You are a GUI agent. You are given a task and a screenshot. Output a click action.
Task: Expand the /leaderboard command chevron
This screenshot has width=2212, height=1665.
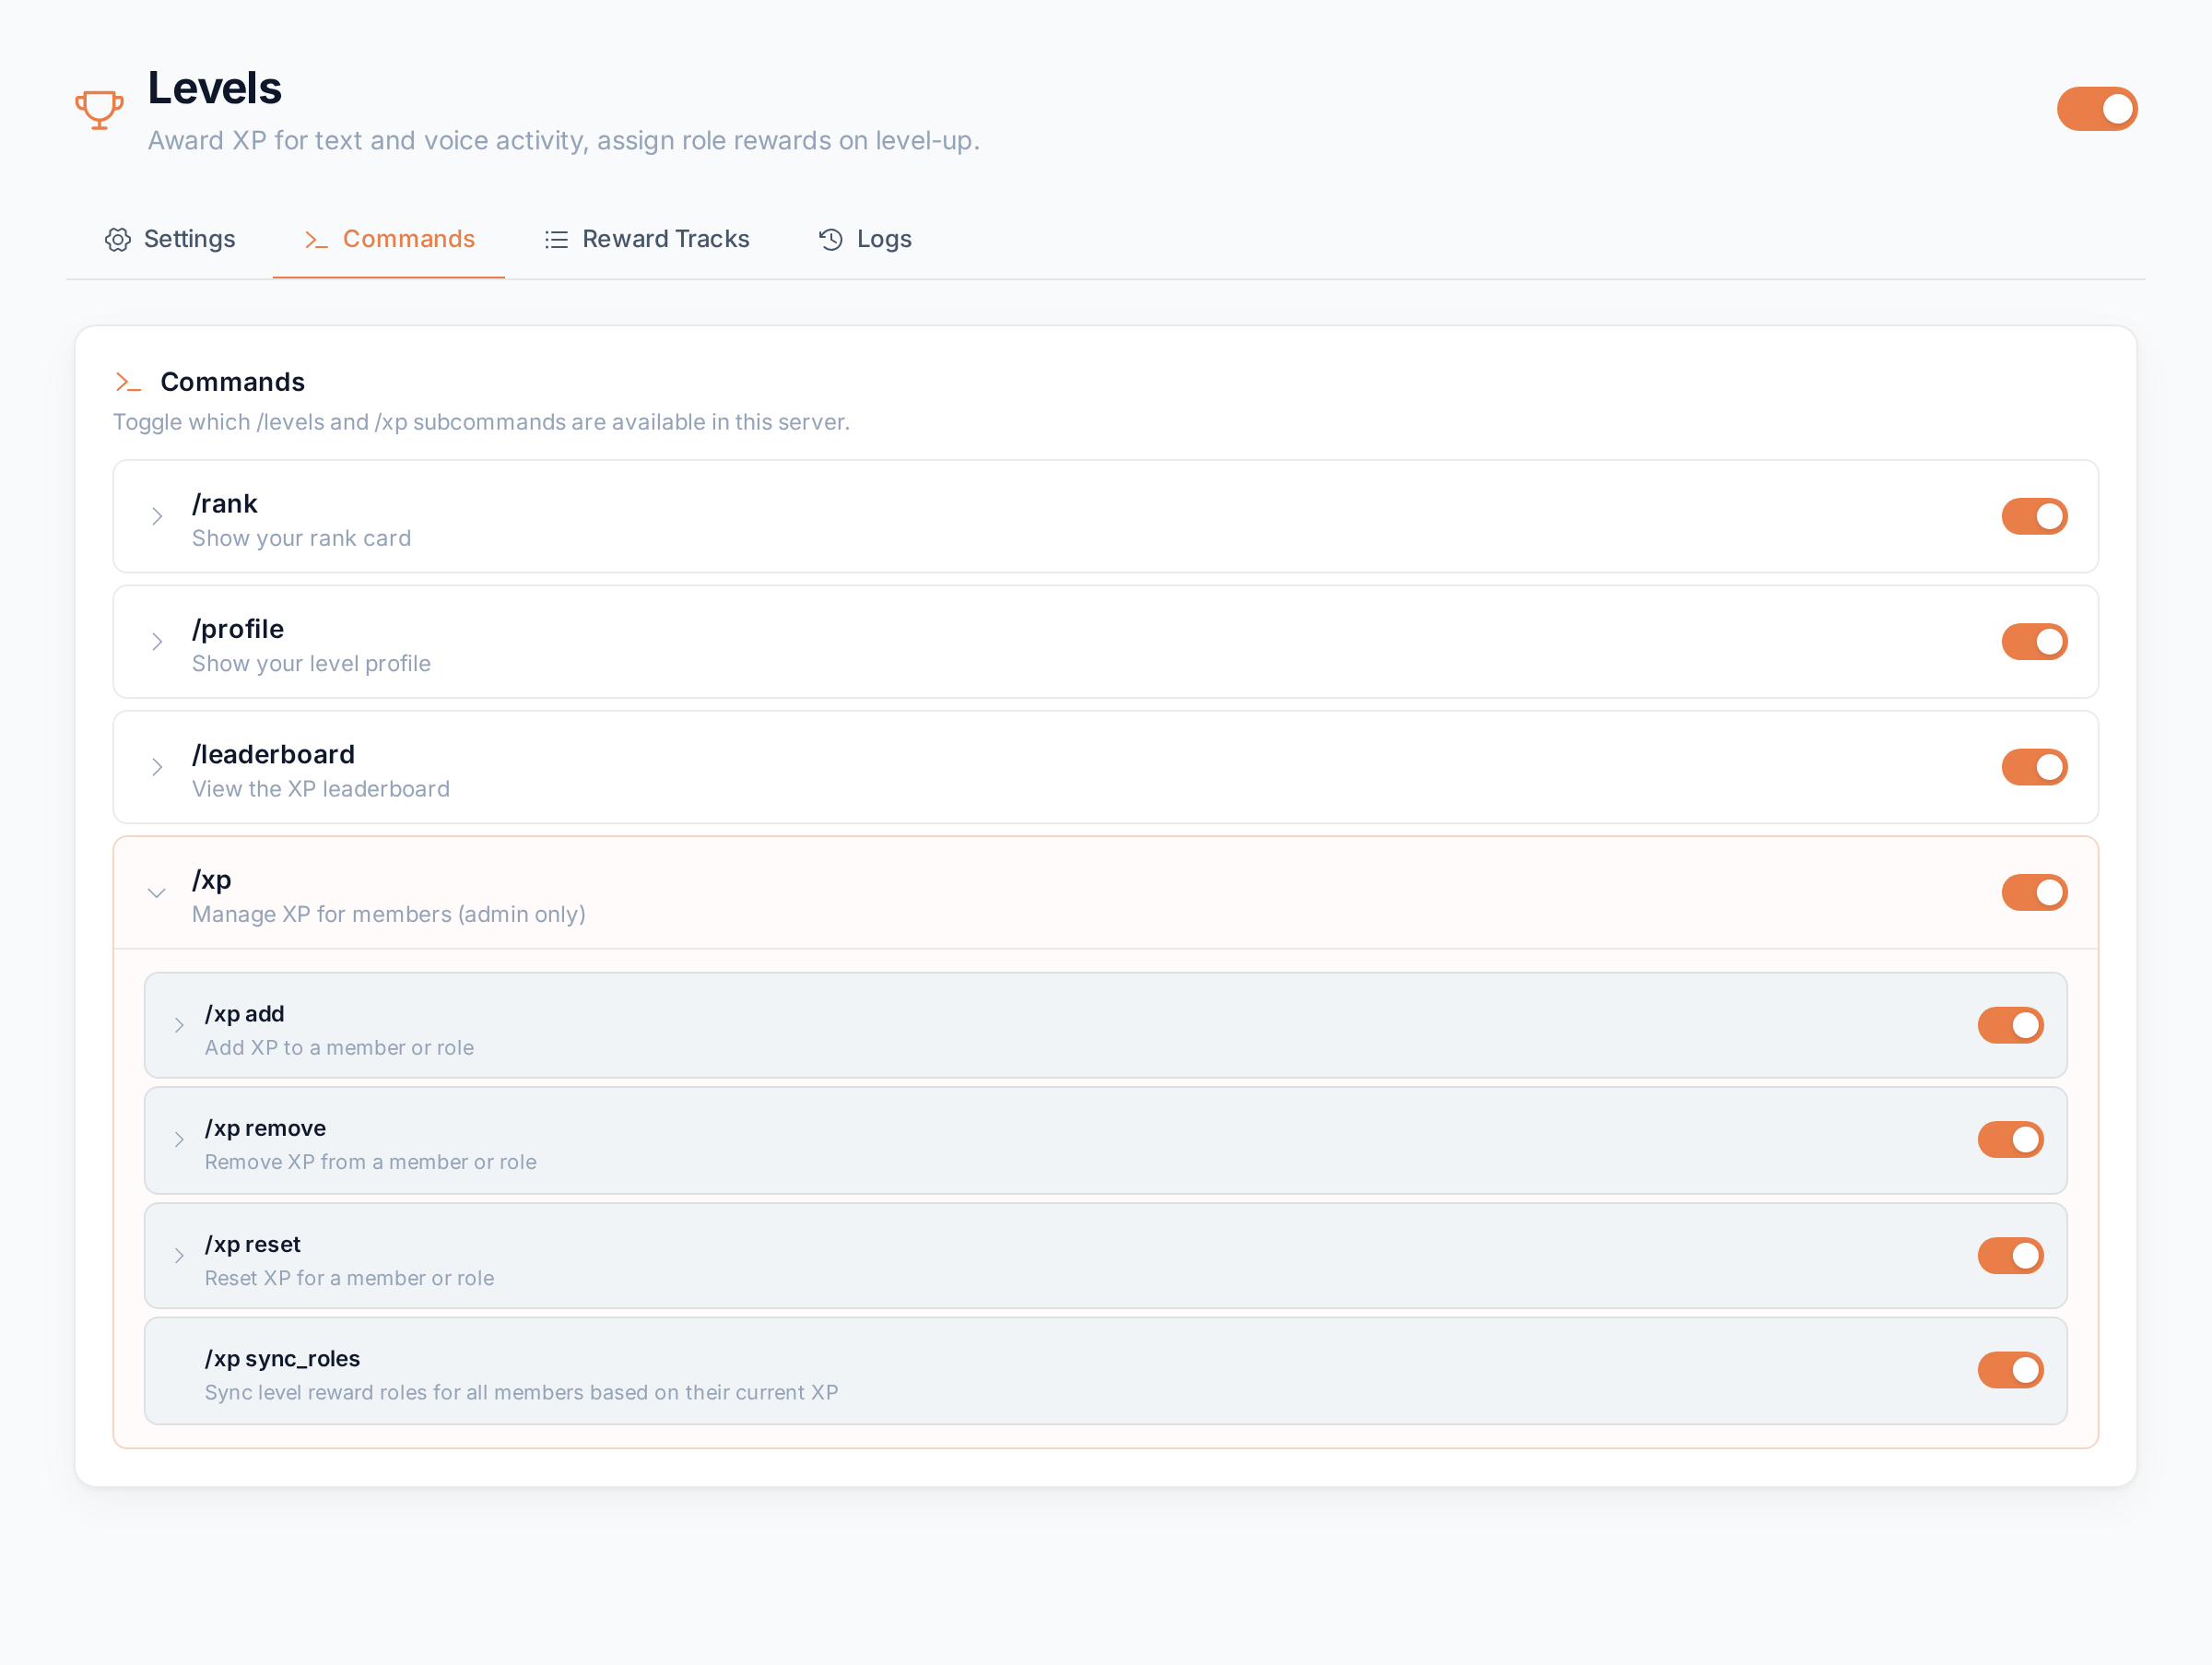[157, 767]
